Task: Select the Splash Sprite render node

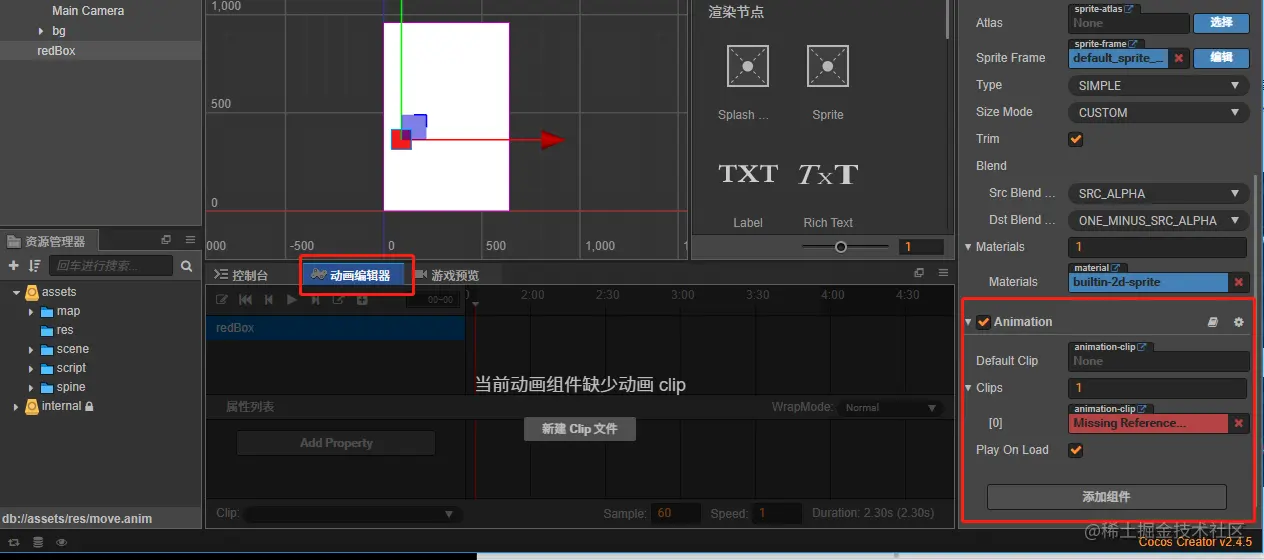Action: click(747, 66)
